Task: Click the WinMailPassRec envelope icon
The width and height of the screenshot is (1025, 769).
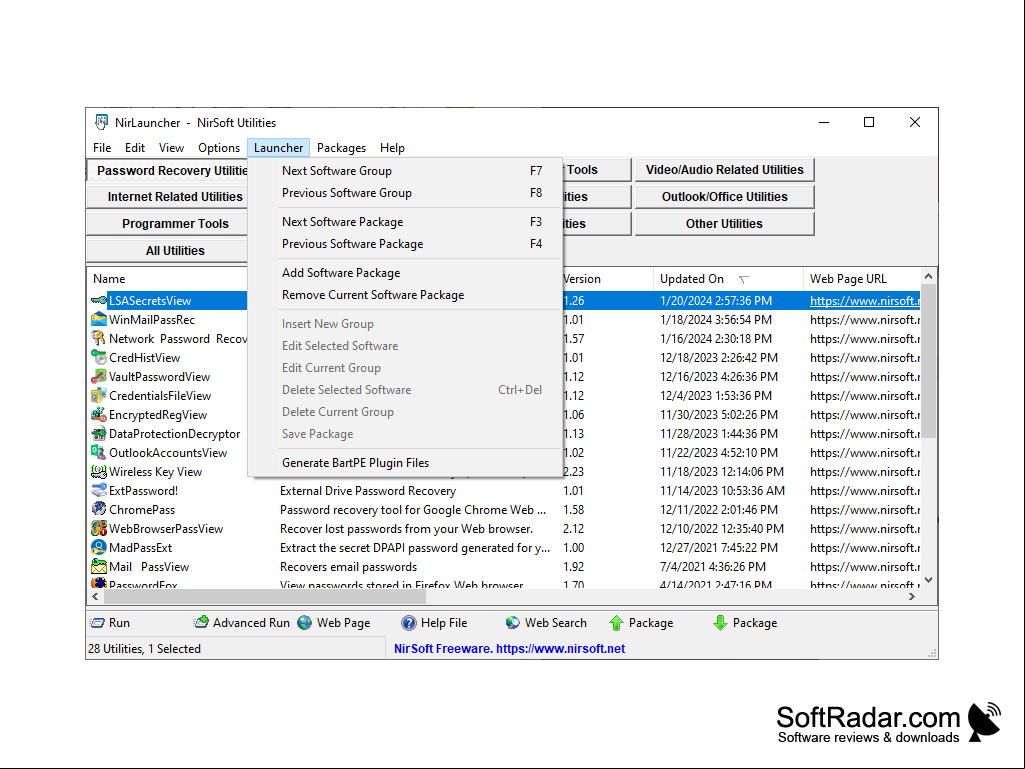Action: tap(99, 320)
